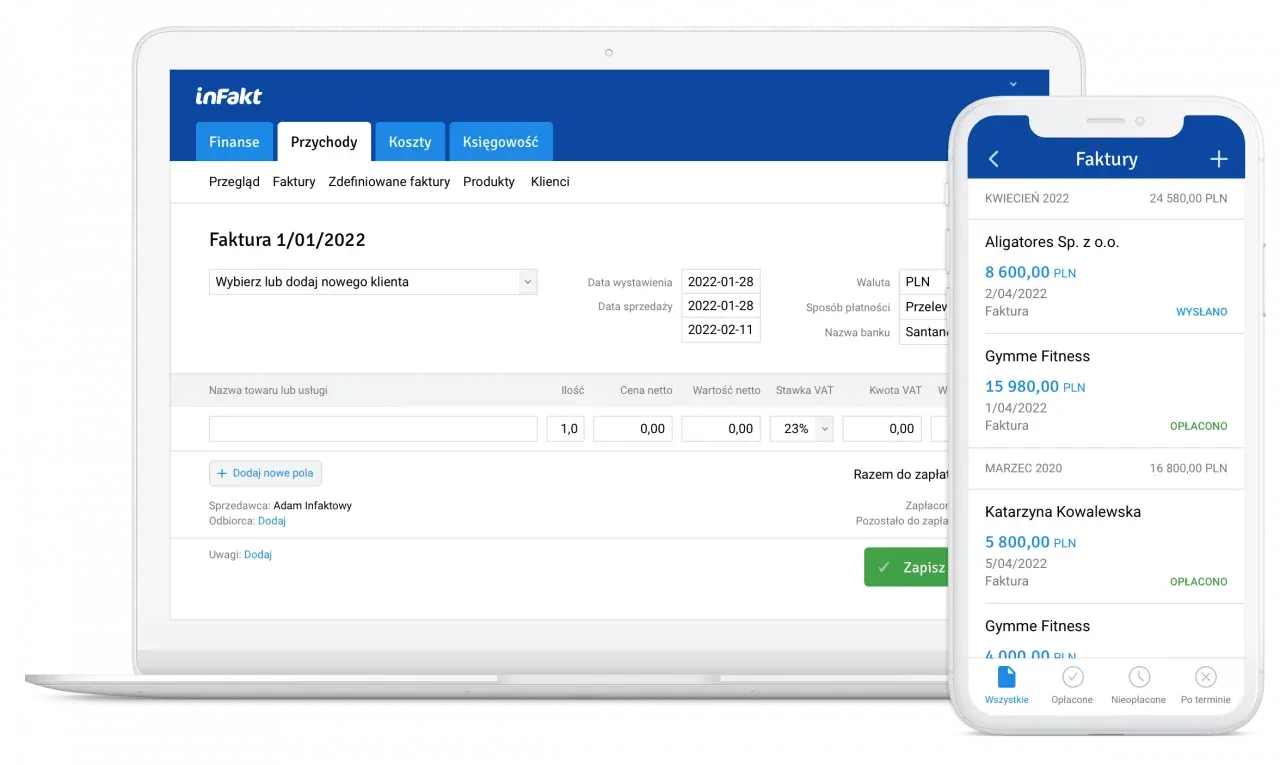The width and height of the screenshot is (1280, 765).
Task: Click Dodaj nowe pola button
Action: click(x=265, y=472)
